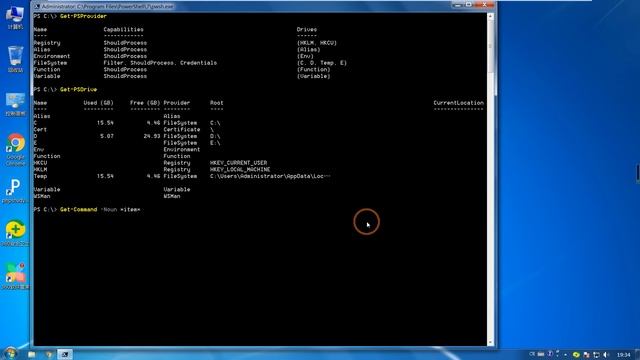
Task: Click the 'Certificate' provider entry
Action: 182,129
